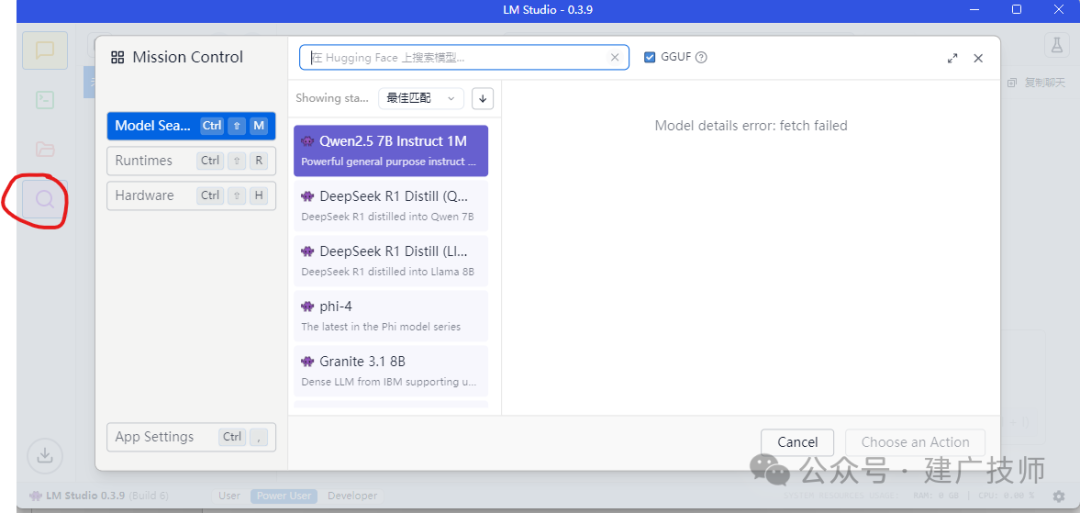Image resolution: width=1080 pixels, height=513 pixels.
Task: Open the settings gear in status bar
Action: click(1059, 496)
